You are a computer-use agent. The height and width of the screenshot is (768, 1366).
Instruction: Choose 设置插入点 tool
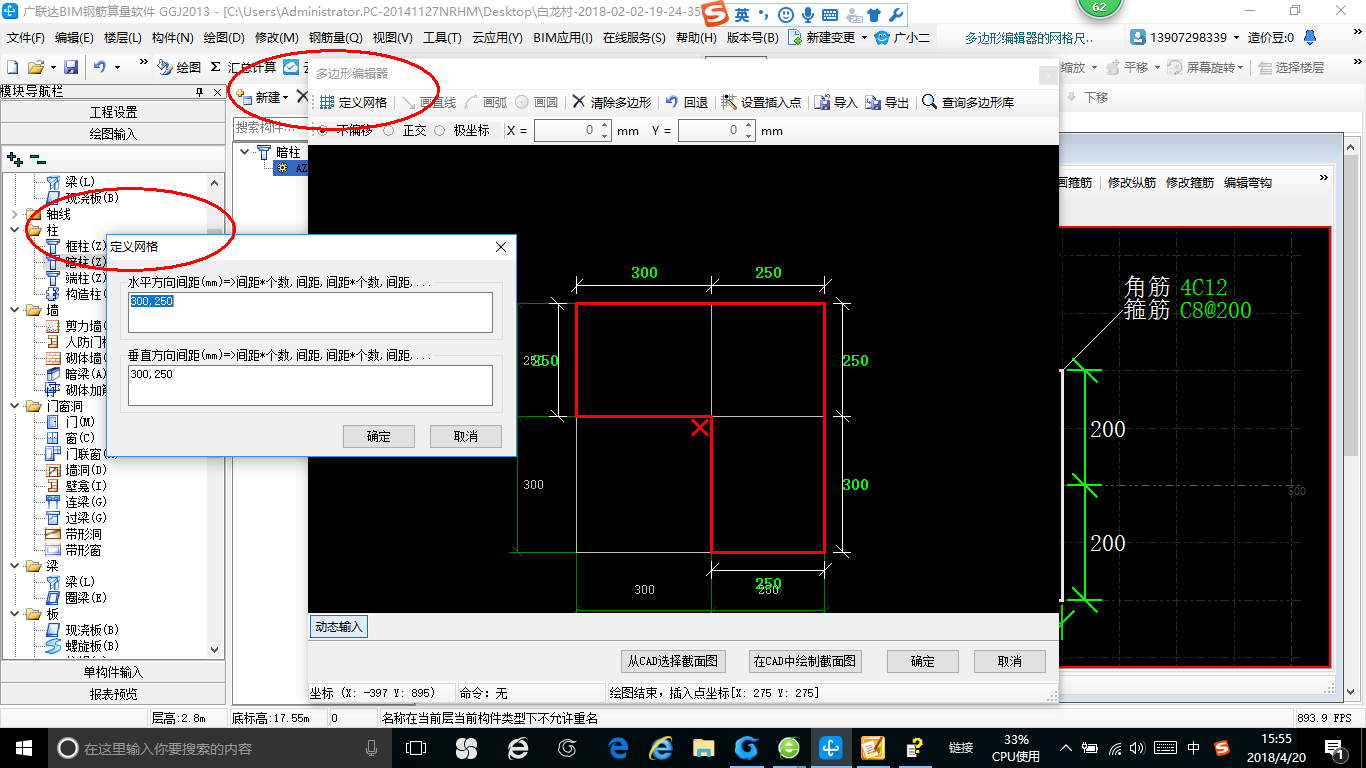(761, 102)
